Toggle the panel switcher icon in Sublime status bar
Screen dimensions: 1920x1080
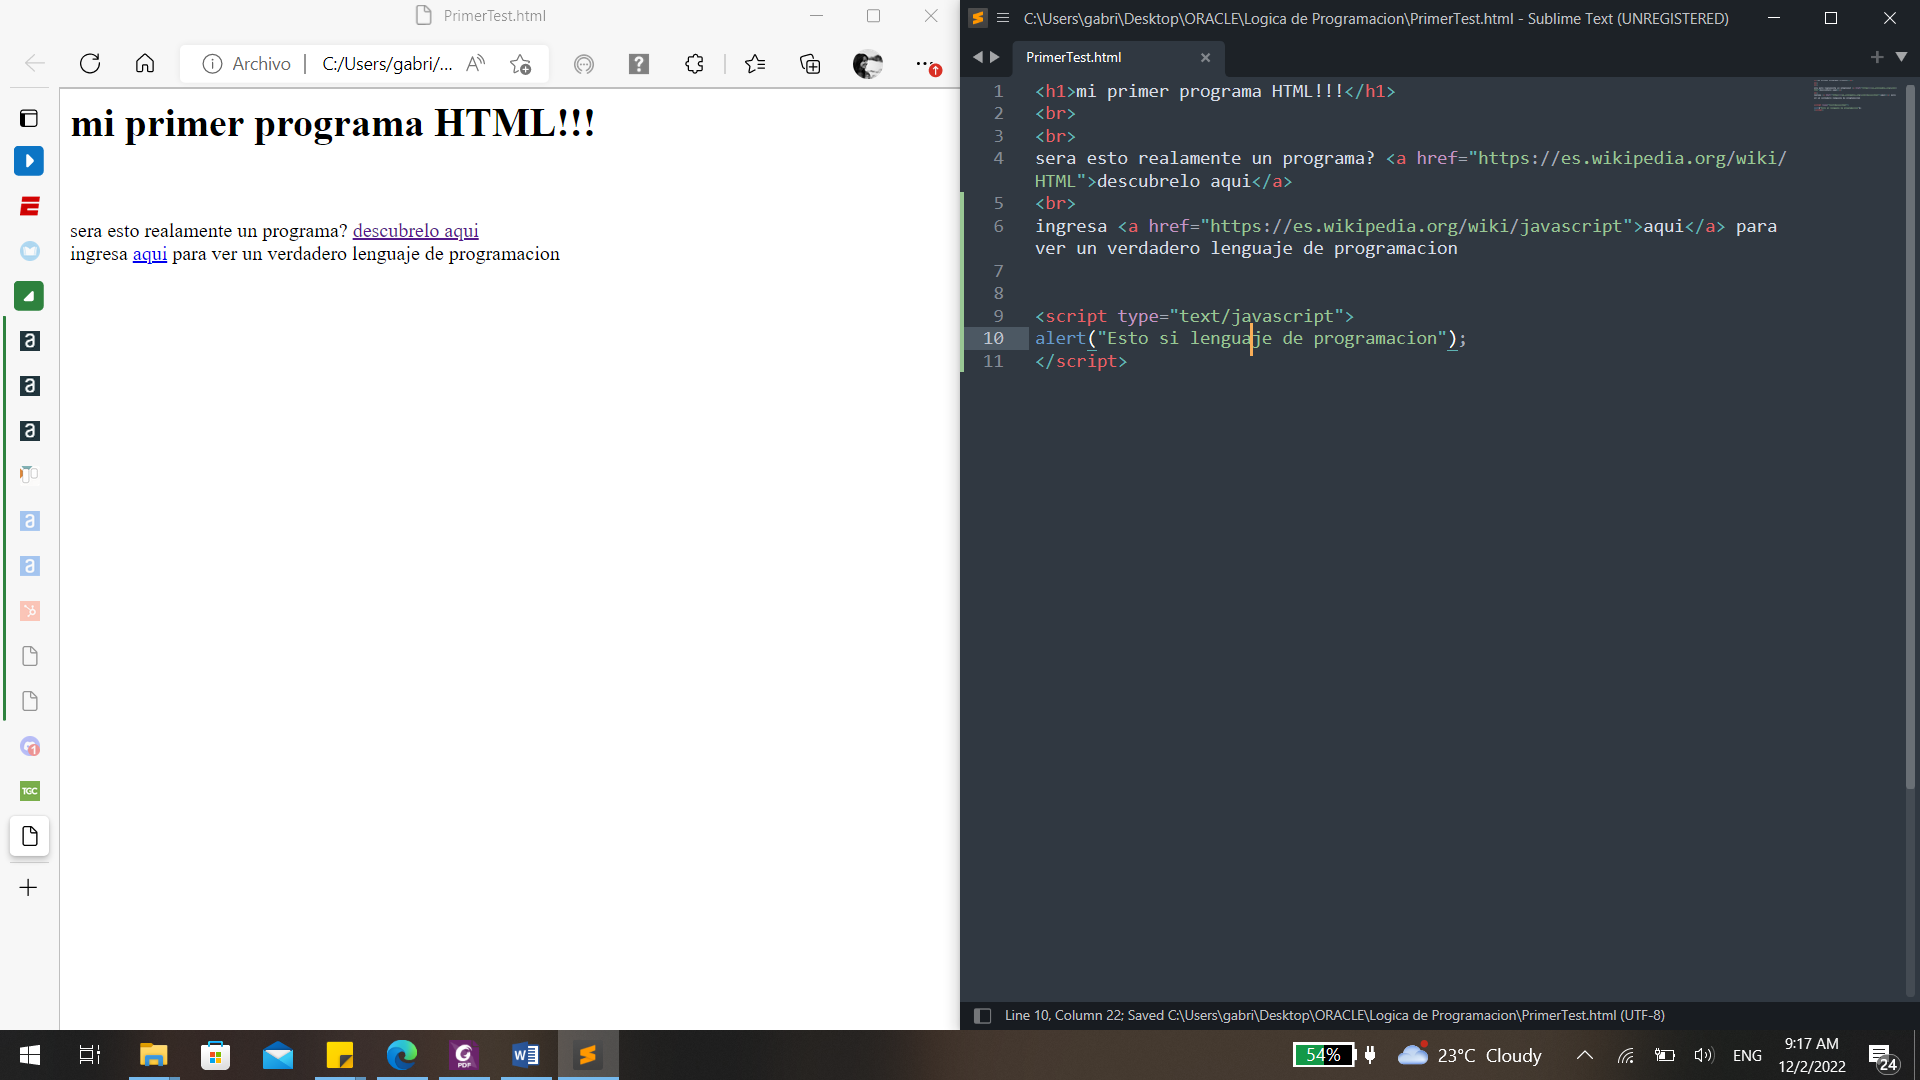(x=982, y=1016)
